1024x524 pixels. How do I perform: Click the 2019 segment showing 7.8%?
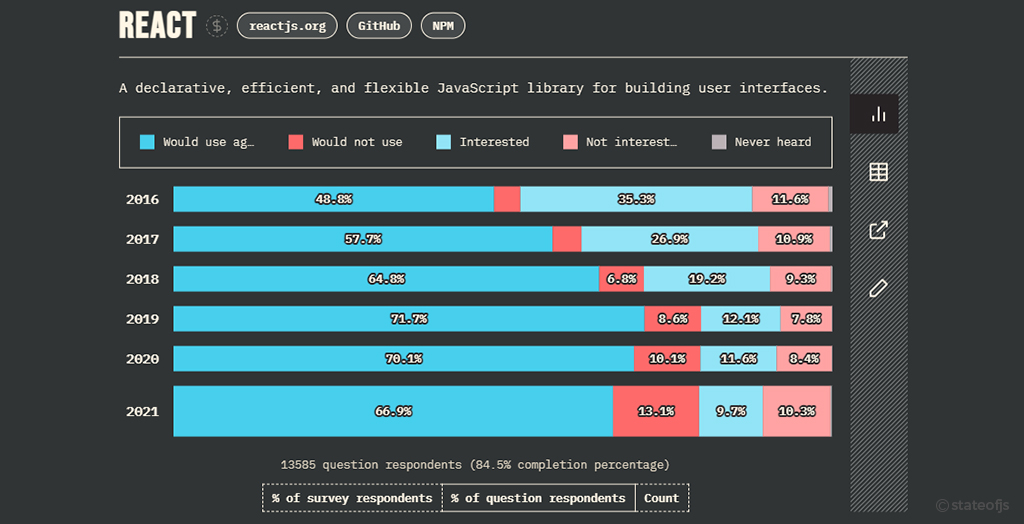pos(806,319)
